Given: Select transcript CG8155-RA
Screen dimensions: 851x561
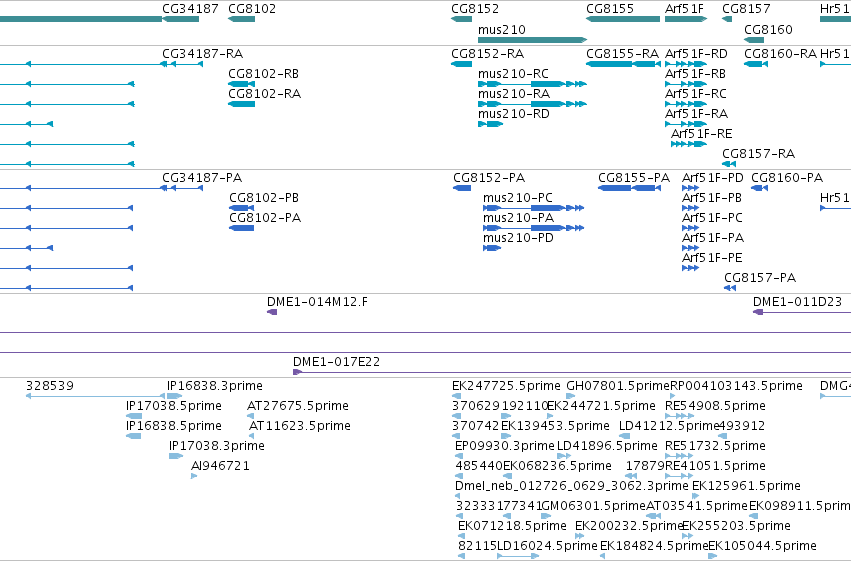Looking at the screenshot, I should [623, 54].
